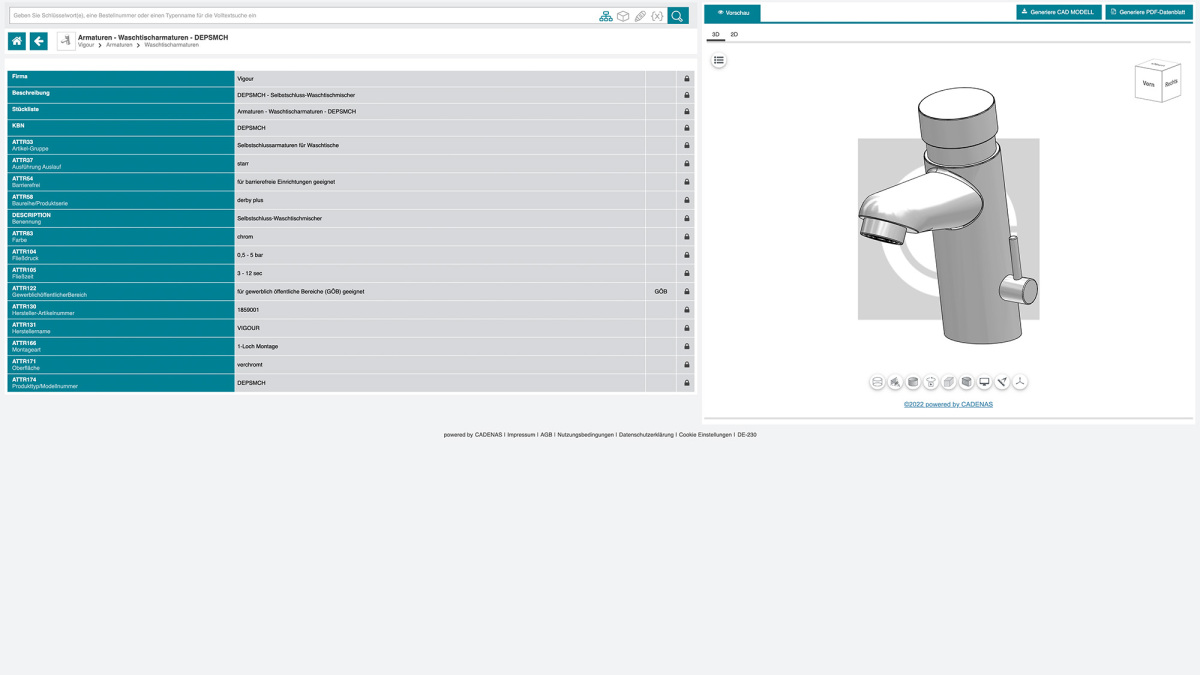Open the variable {x} search icon

pos(657,16)
